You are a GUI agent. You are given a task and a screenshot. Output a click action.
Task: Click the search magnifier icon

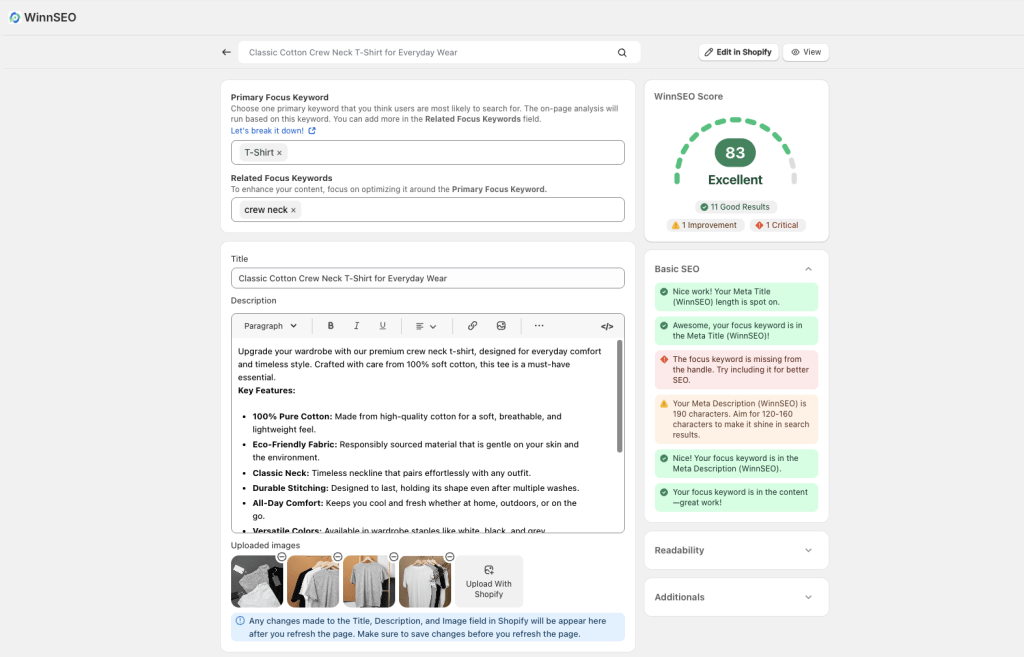click(622, 53)
